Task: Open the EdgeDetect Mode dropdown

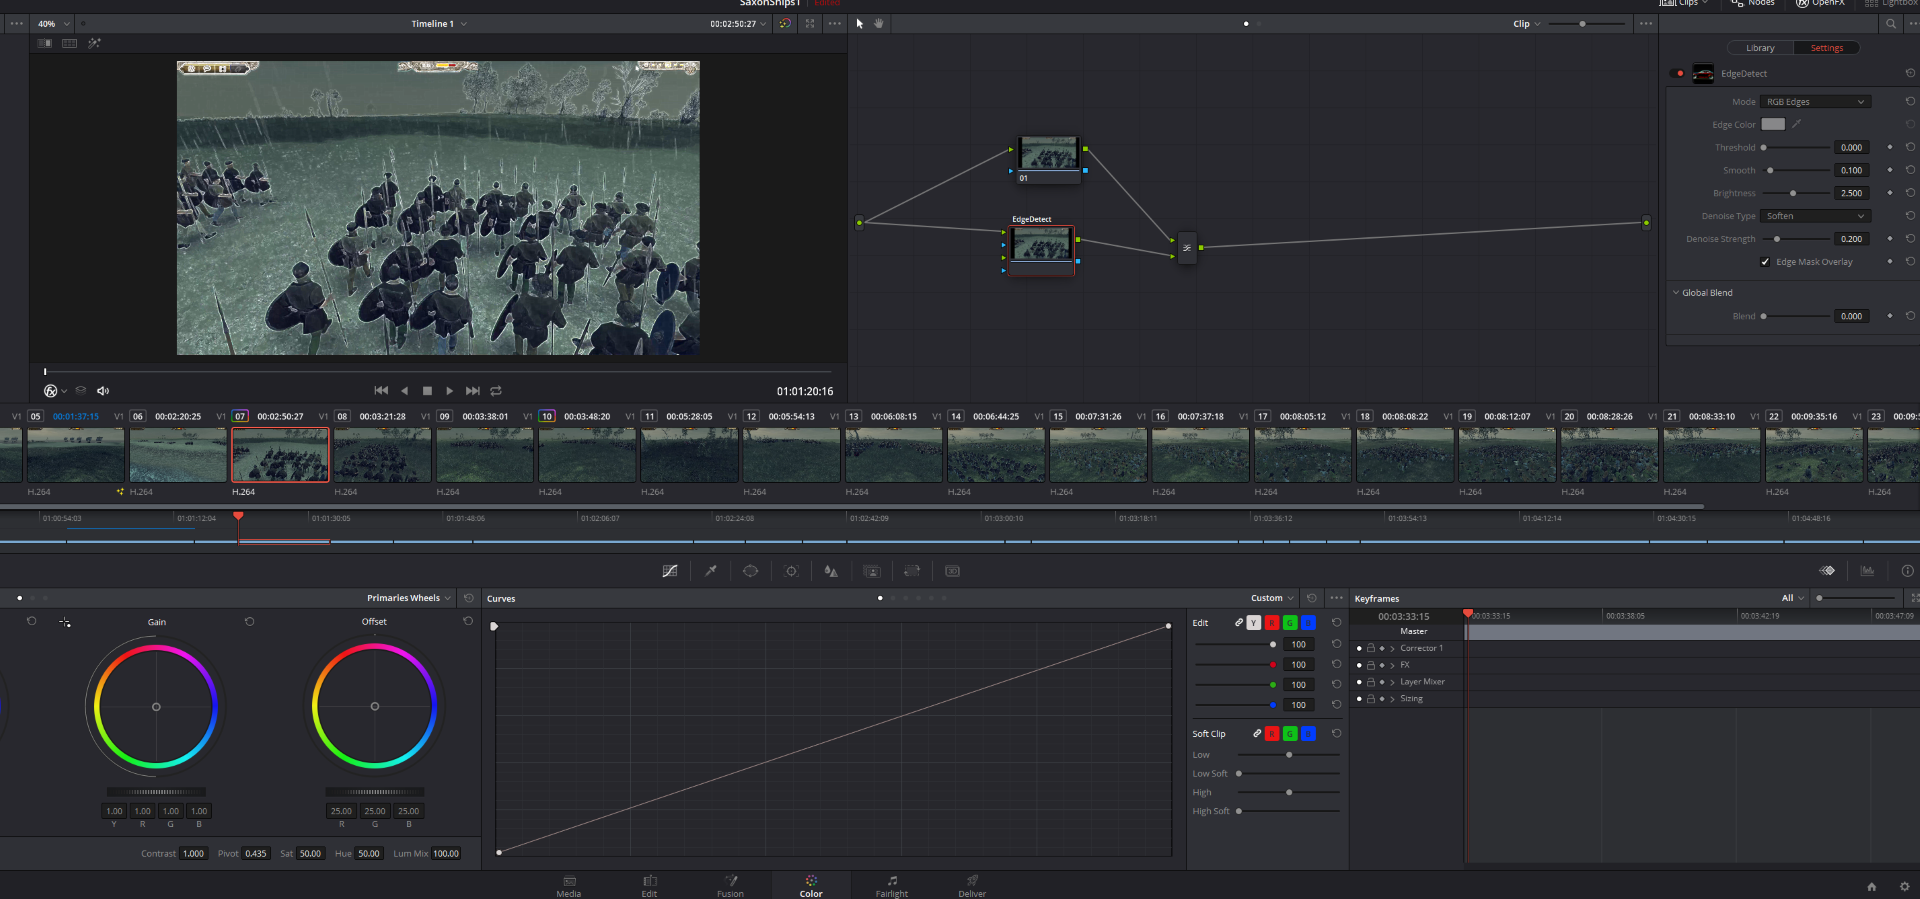Action: [x=1815, y=102]
